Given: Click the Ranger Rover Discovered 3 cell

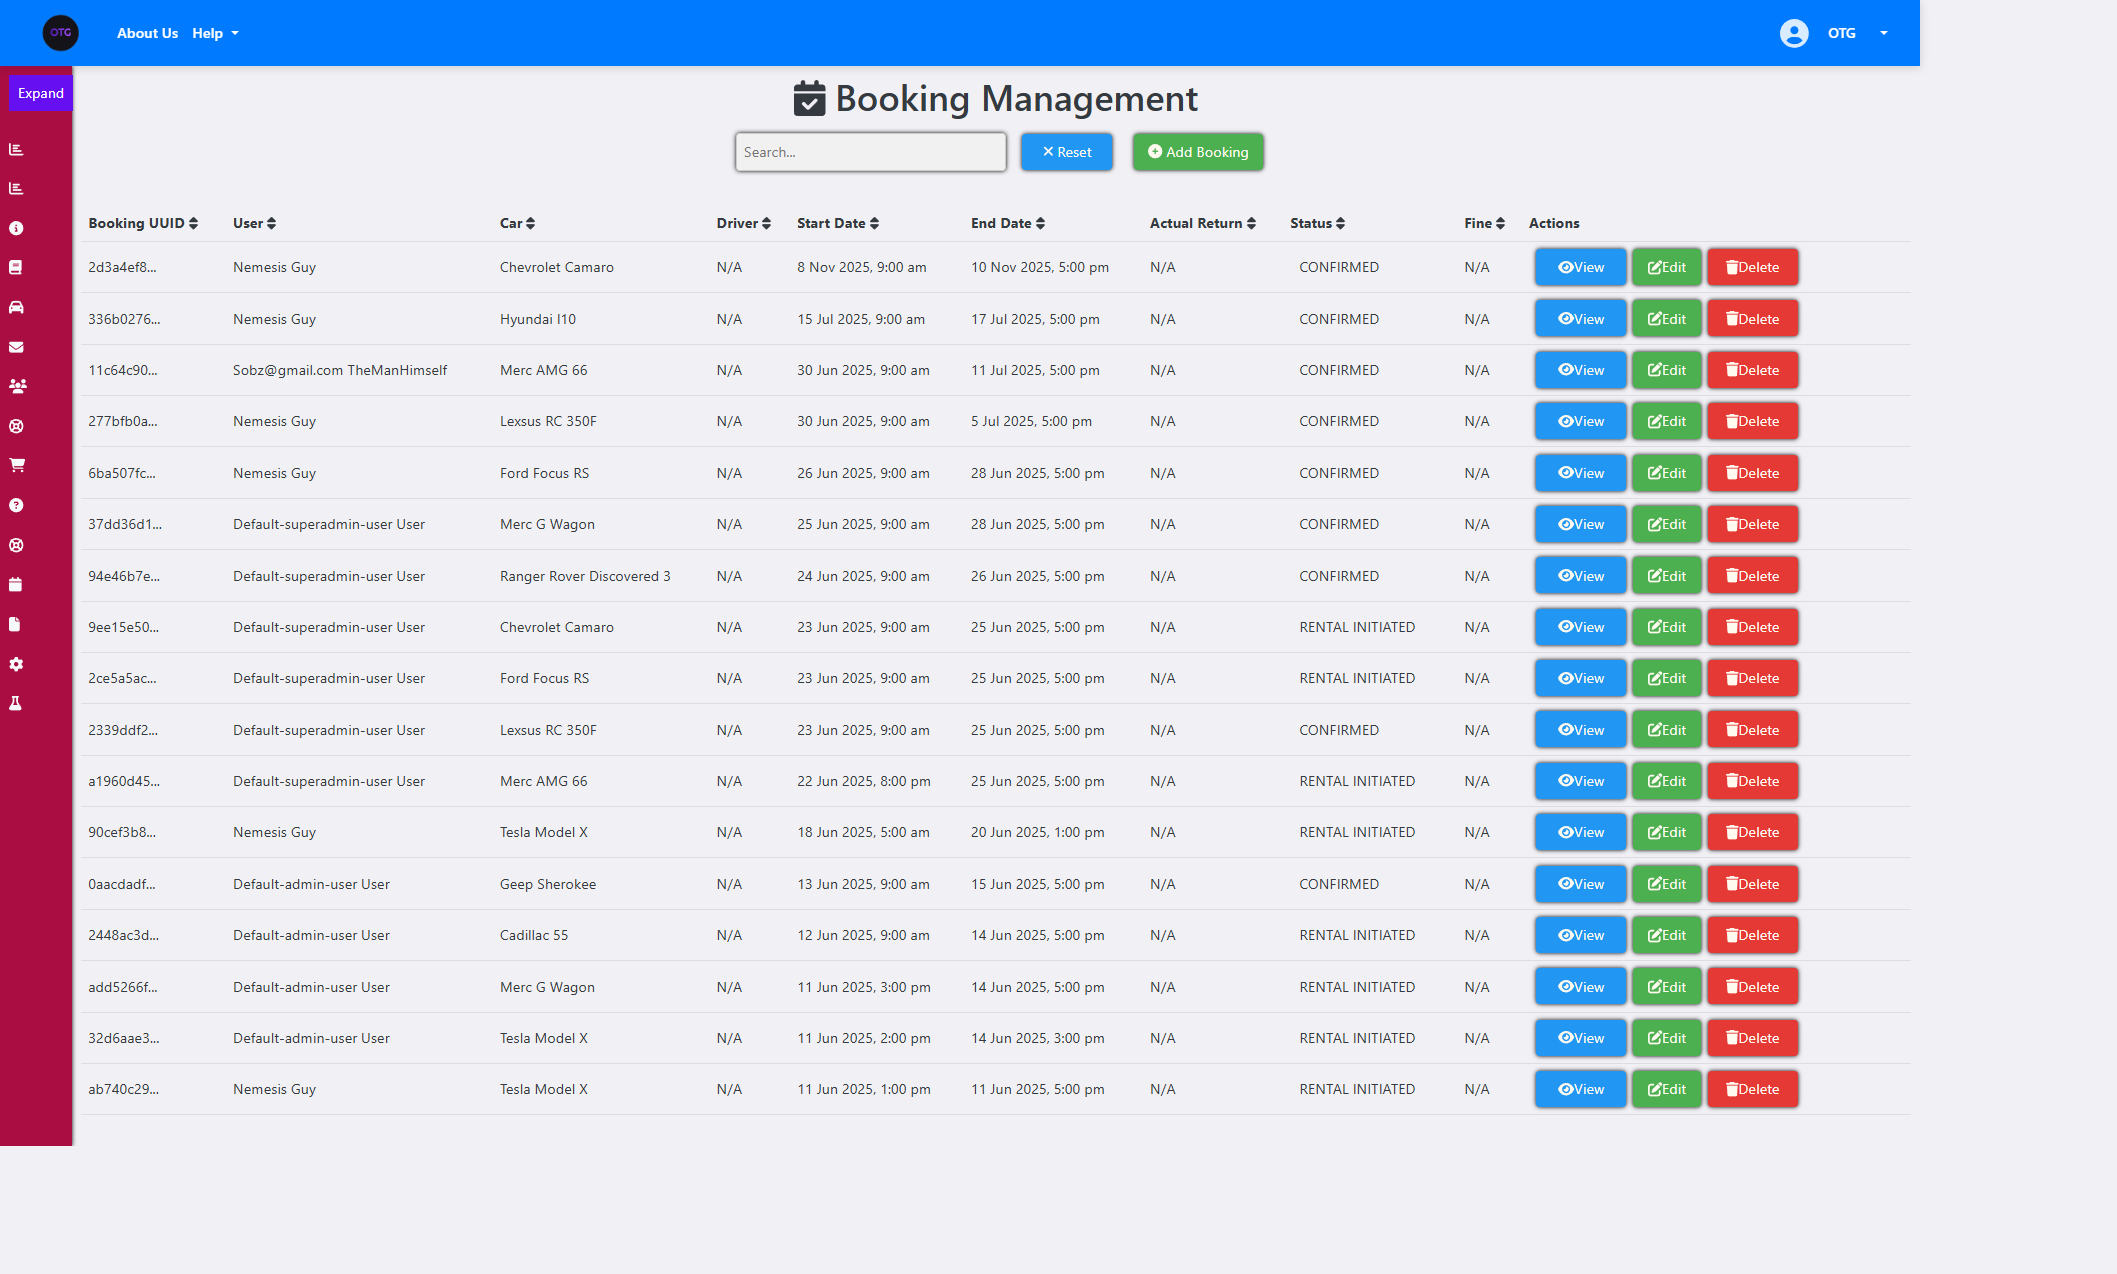Looking at the screenshot, I should 585,576.
